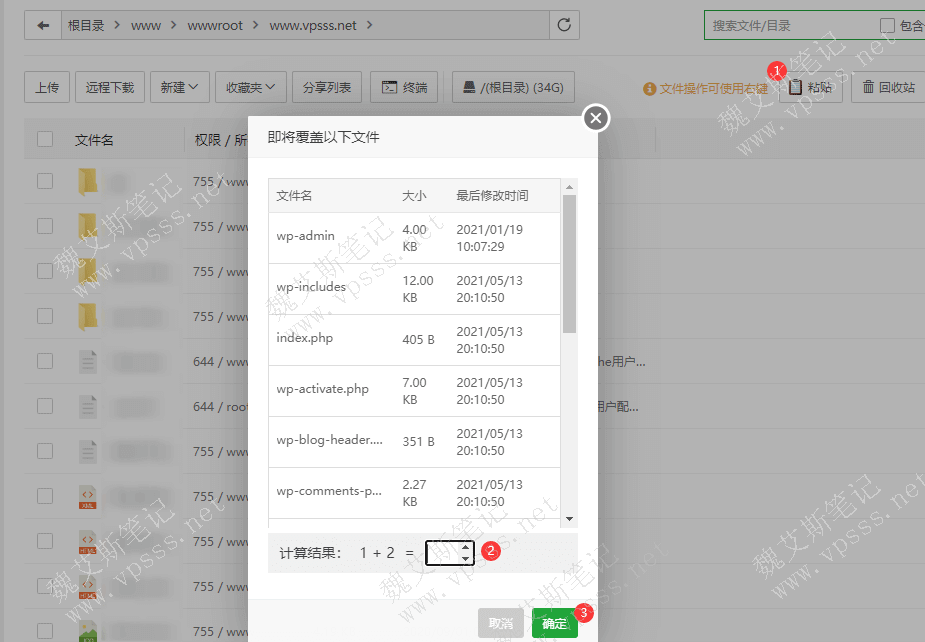Cancel the dialog with the 取消 button
This screenshot has height=642, width=925.
[500, 622]
